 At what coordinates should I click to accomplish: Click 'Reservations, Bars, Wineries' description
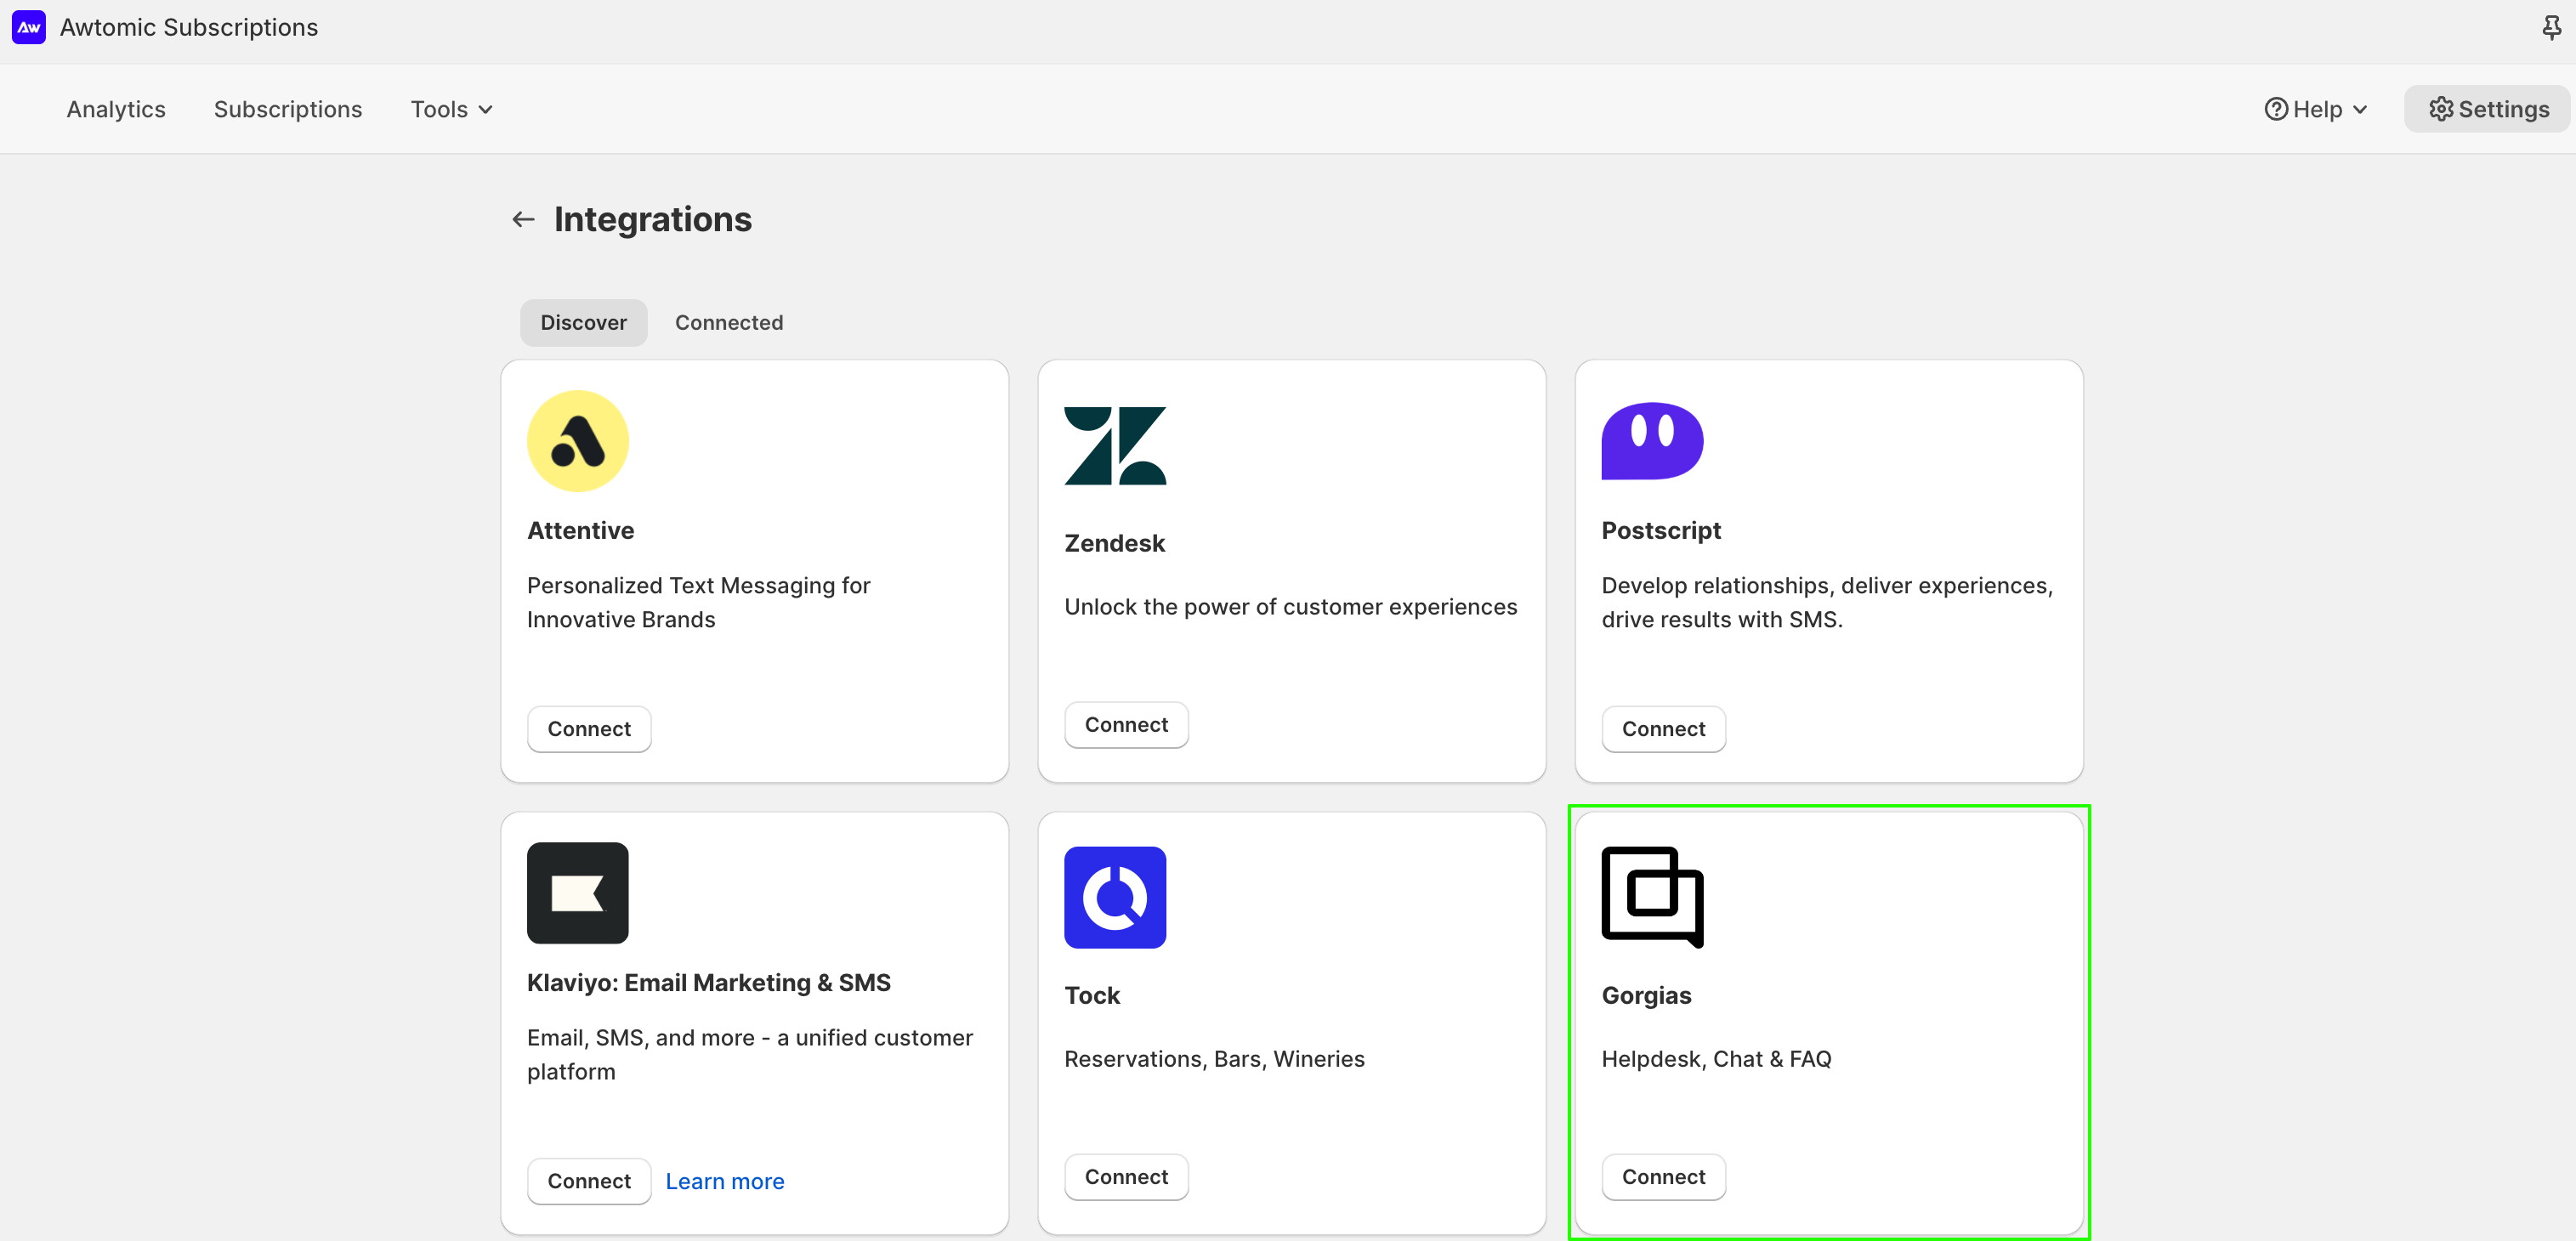[1214, 1059]
